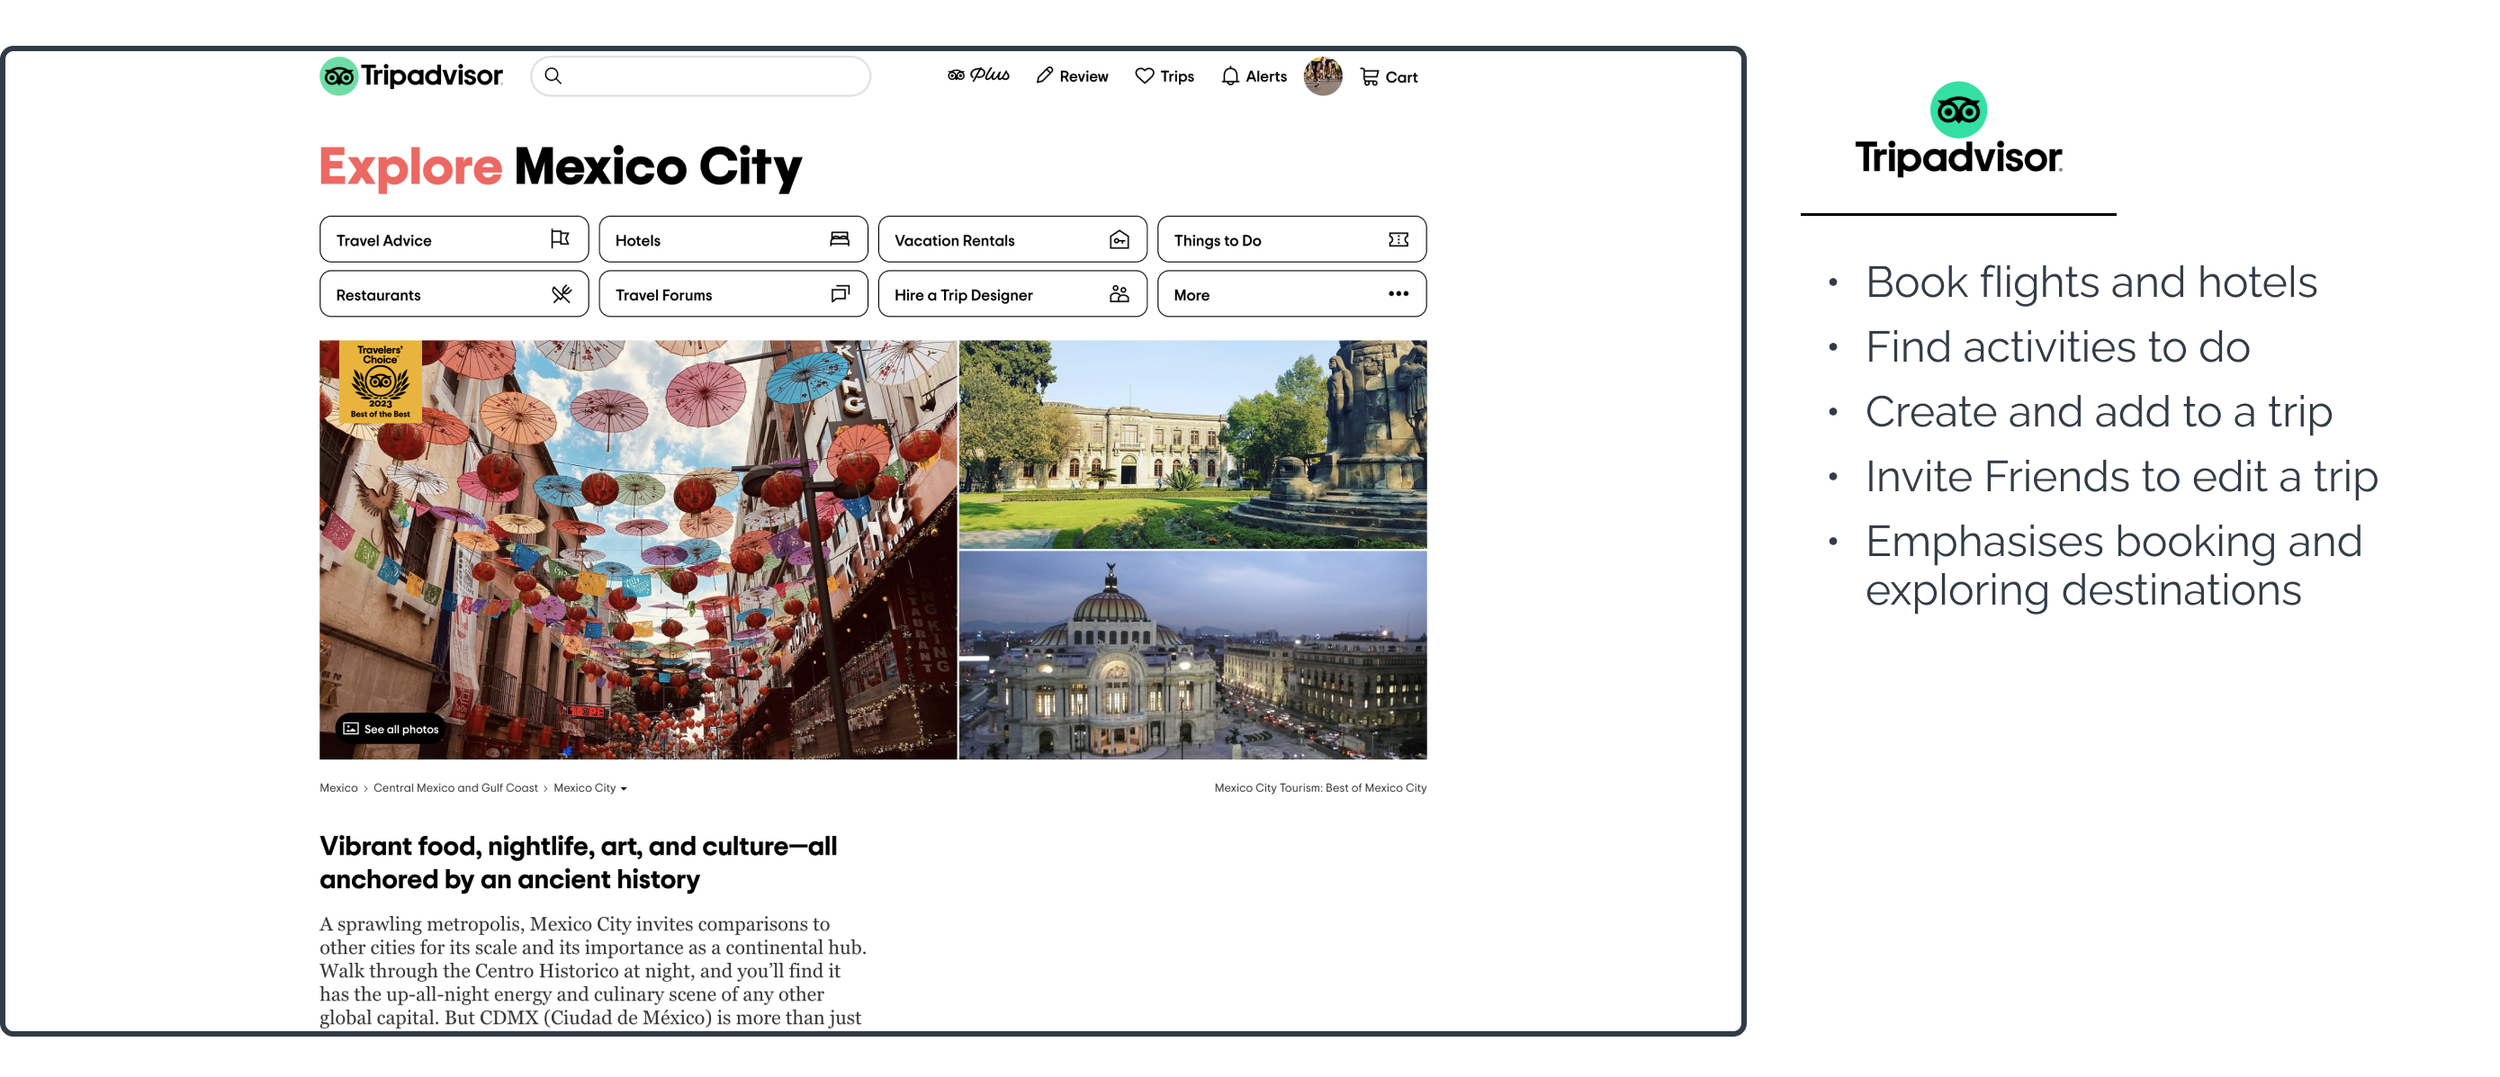Click the Alerts bell icon
The width and height of the screenshot is (2500, 1077).
(x=1230, y=76)
